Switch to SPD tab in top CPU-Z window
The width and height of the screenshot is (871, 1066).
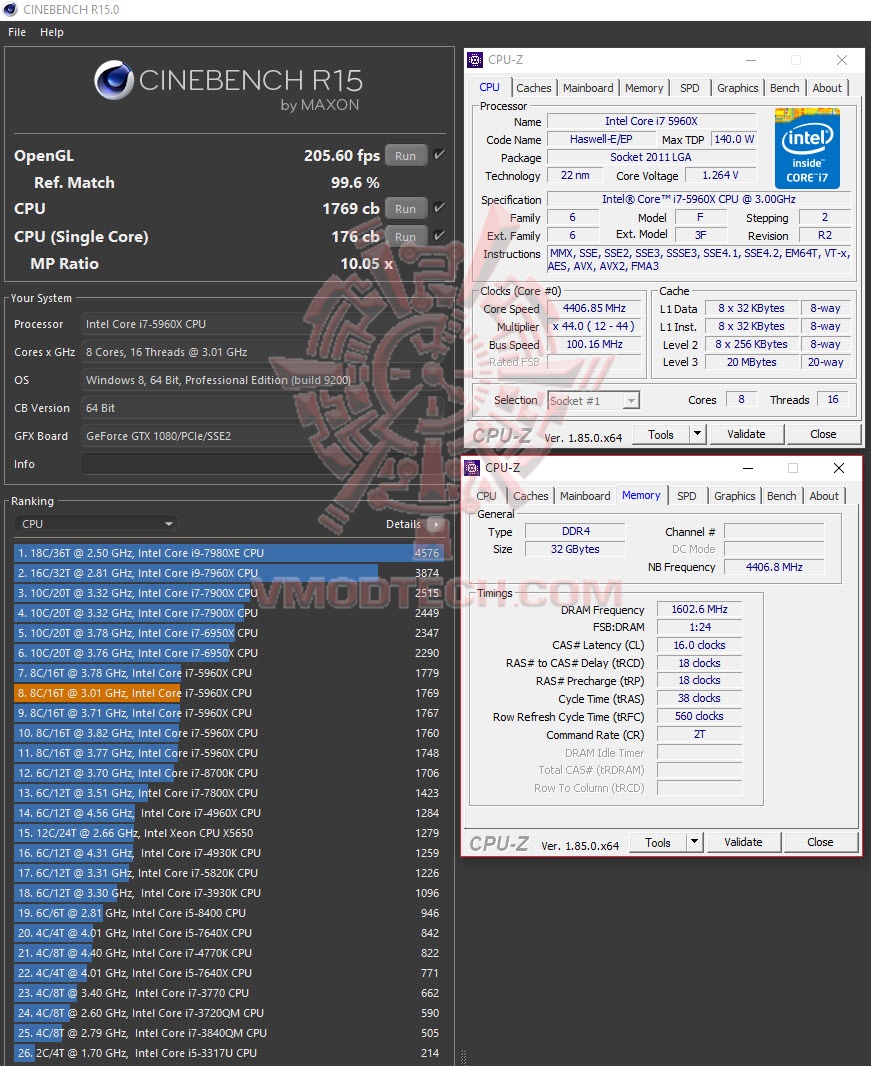point(689,88)
